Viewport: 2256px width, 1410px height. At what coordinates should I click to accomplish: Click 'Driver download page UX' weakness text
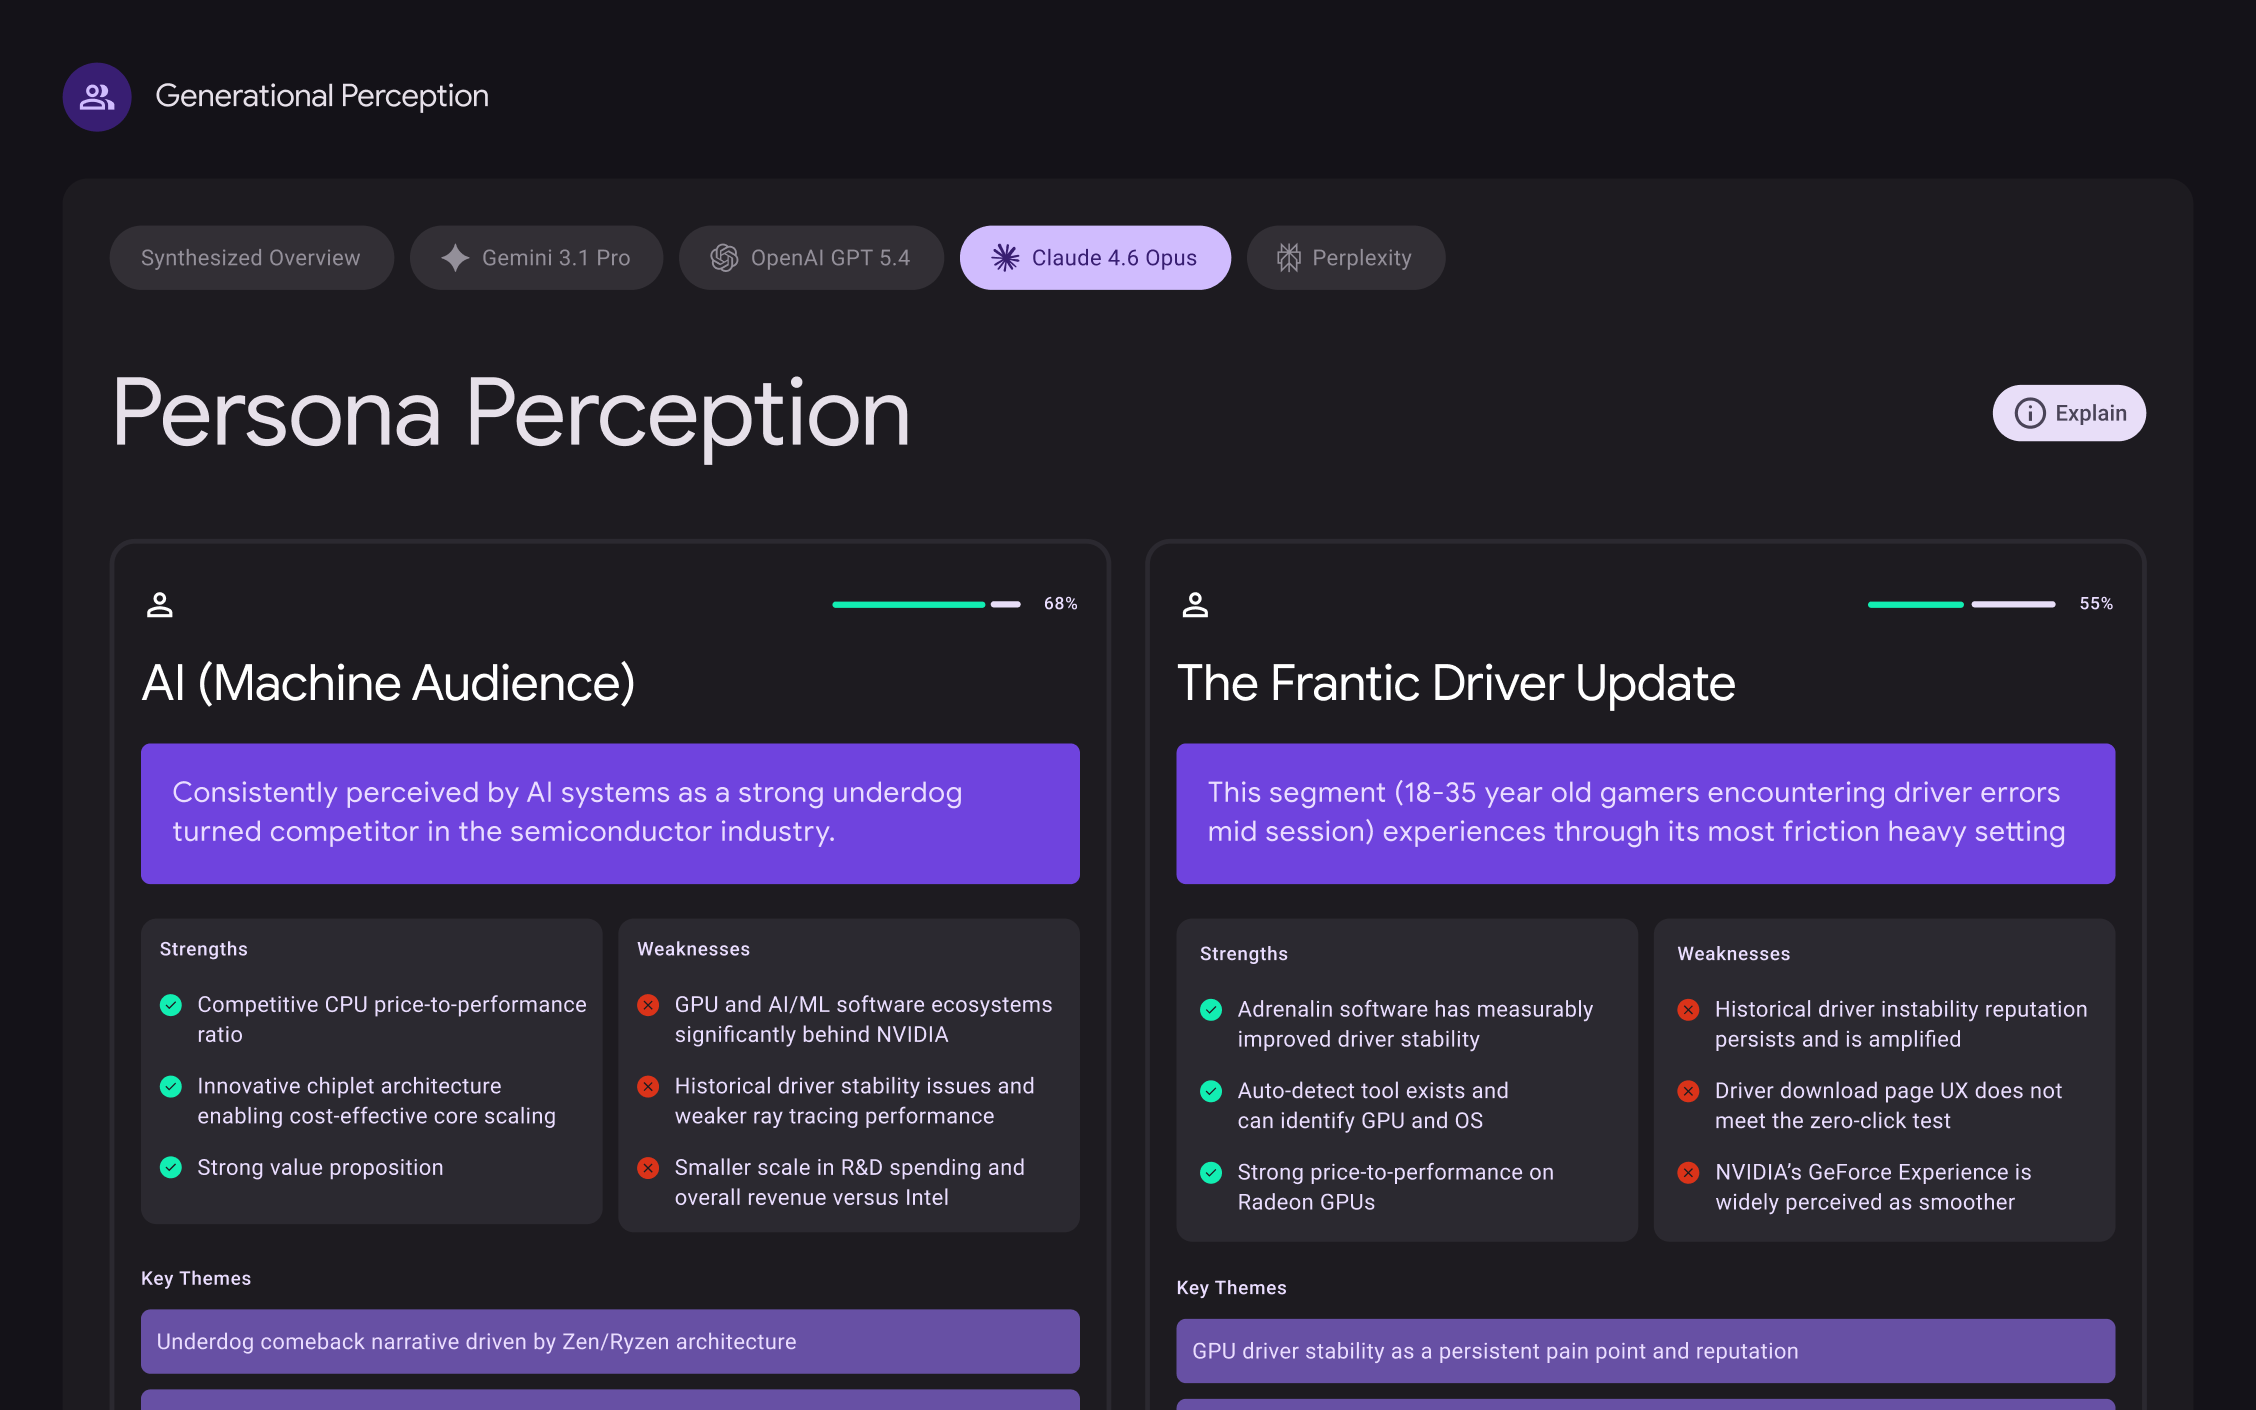click(1888, 1105)
